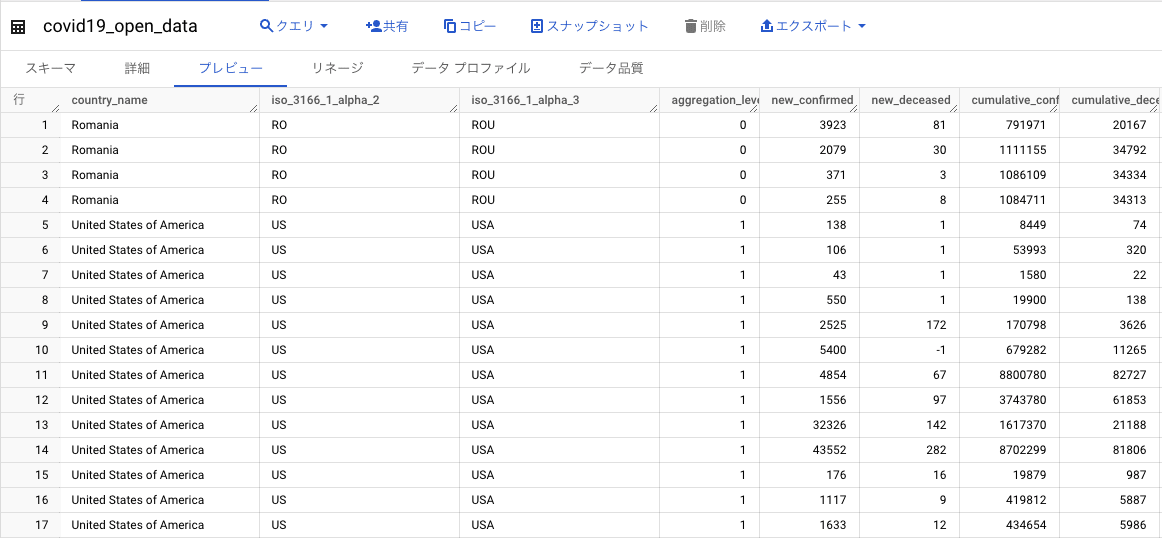This screenshot has height=538, width=1162.
Task: Click the magnifier icon beside クエリ
Action: 267,26
